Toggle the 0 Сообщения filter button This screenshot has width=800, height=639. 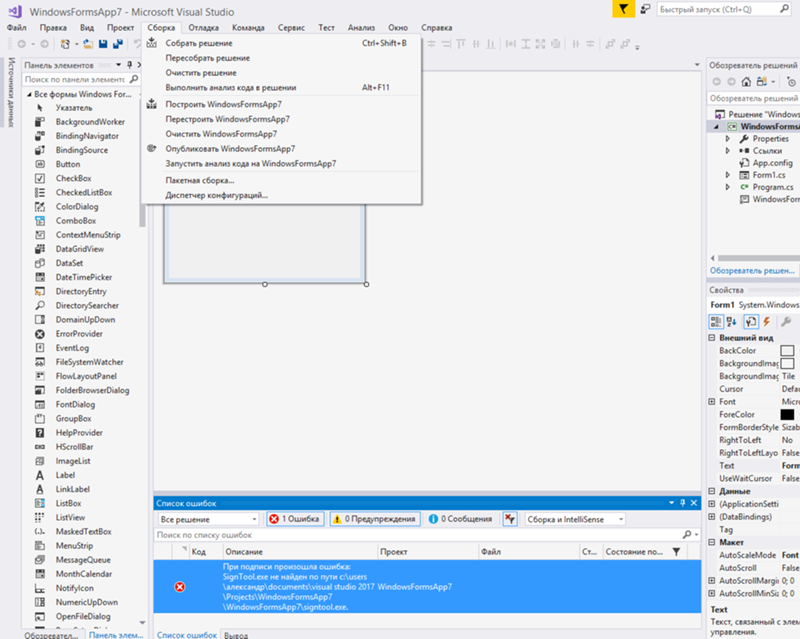460,519
